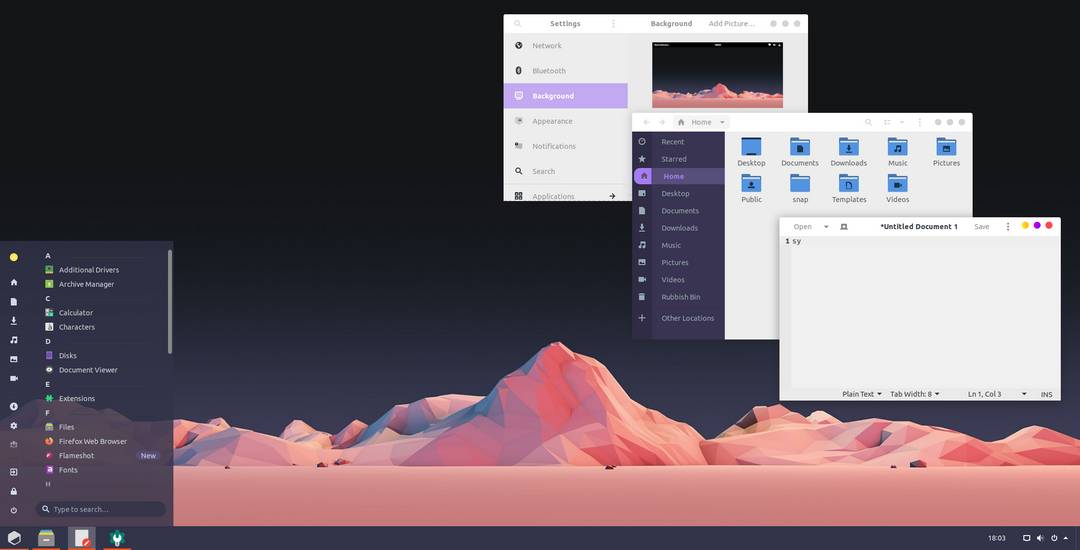
Task: Go forward in the Files window
Action: pyautogui.click(x=662, y=122)
